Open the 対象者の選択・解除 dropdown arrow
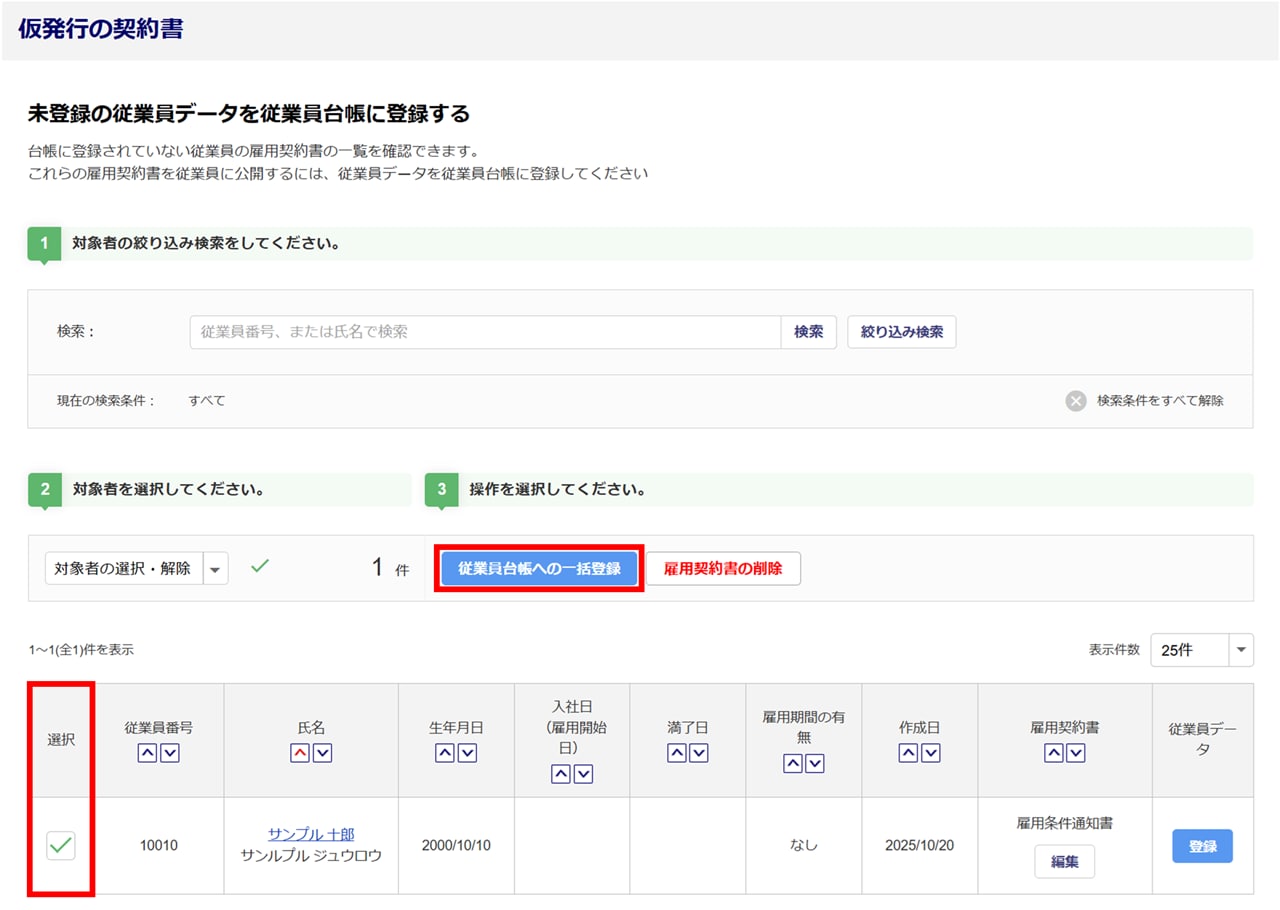The height and width of the screenshot is (910, 1280). pos(216,568)
